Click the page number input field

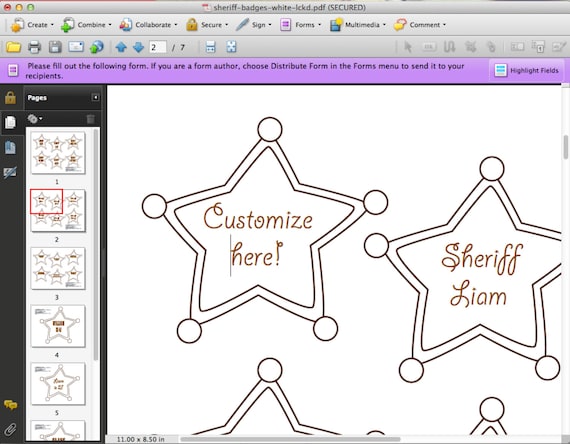(158, 47)
